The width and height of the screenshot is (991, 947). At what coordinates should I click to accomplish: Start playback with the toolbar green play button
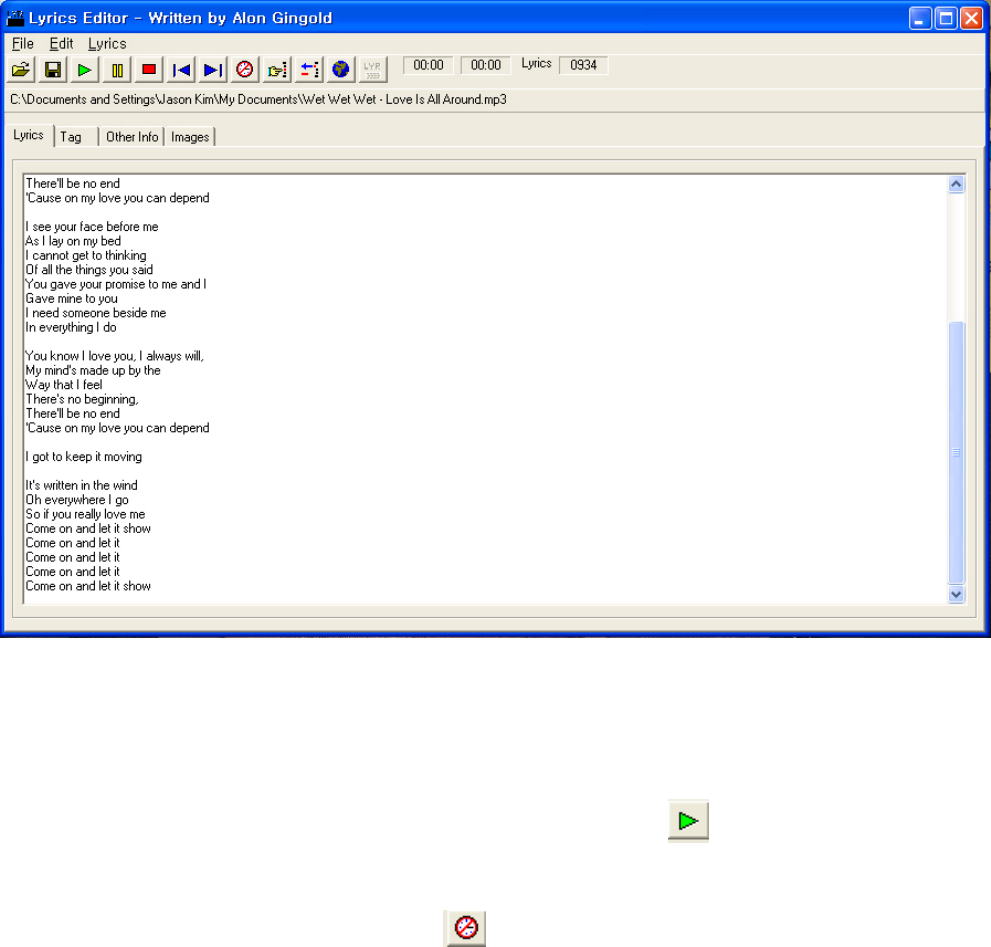85,70
